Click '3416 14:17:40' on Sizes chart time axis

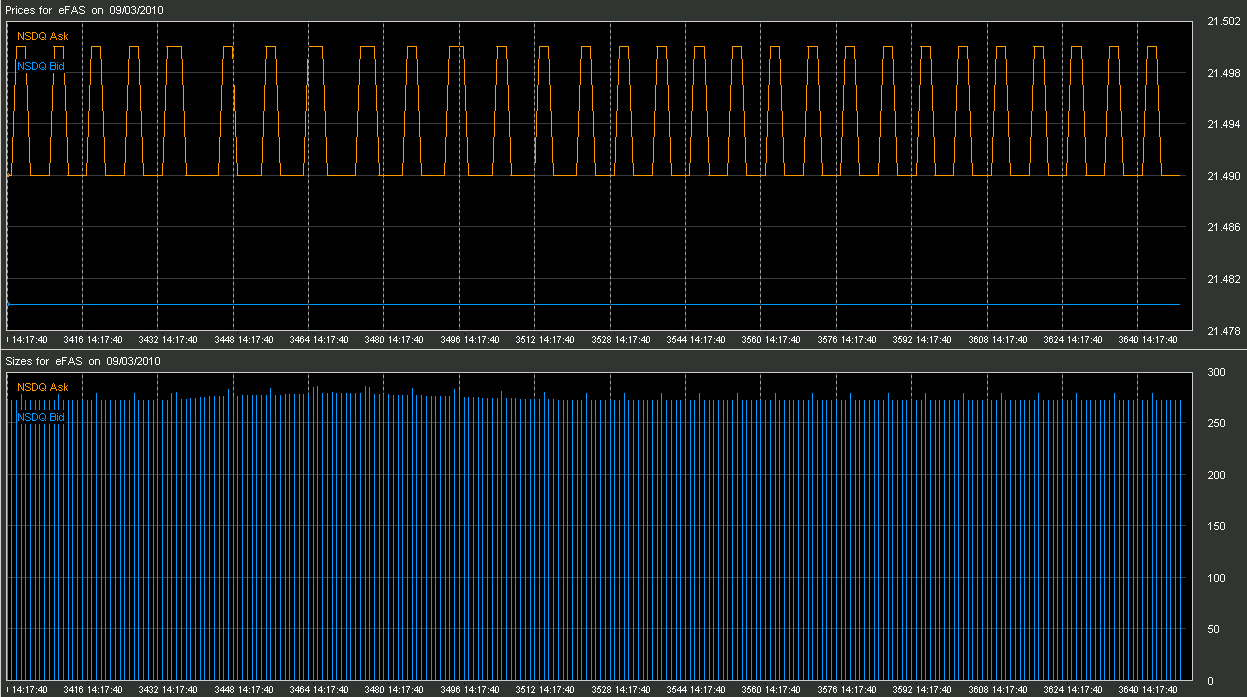(93, 690)
